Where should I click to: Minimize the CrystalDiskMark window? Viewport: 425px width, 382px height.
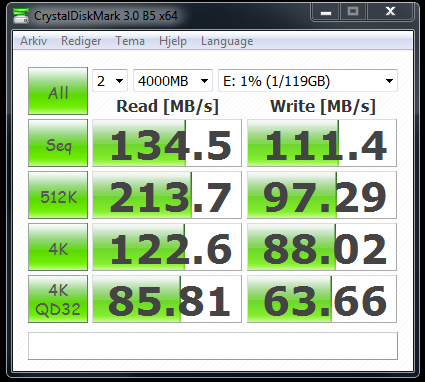click(x=326, y=12)
